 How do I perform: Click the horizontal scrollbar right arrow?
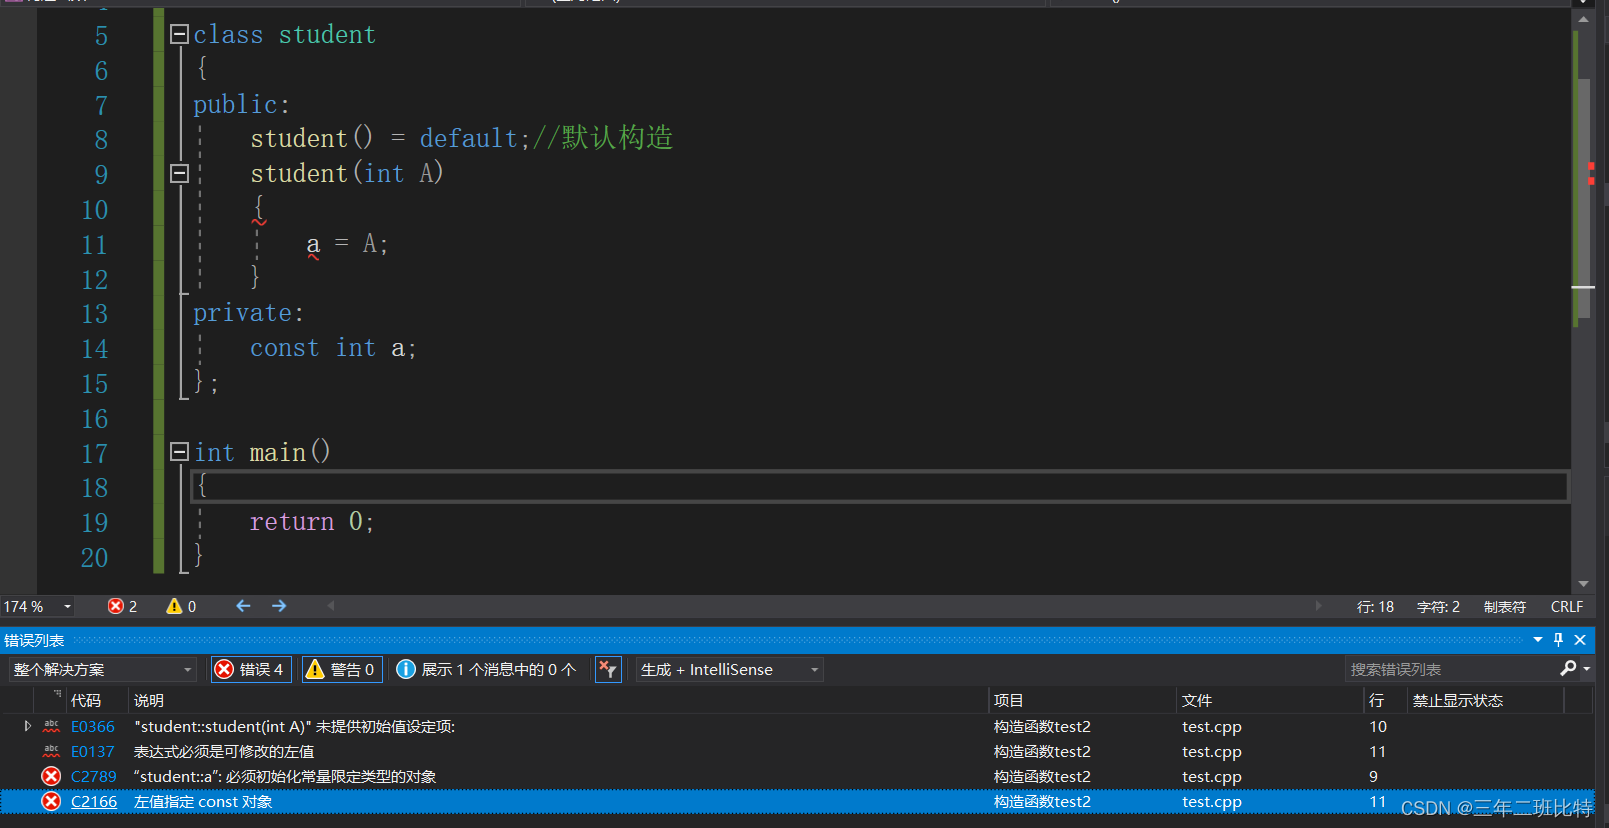1318,606
